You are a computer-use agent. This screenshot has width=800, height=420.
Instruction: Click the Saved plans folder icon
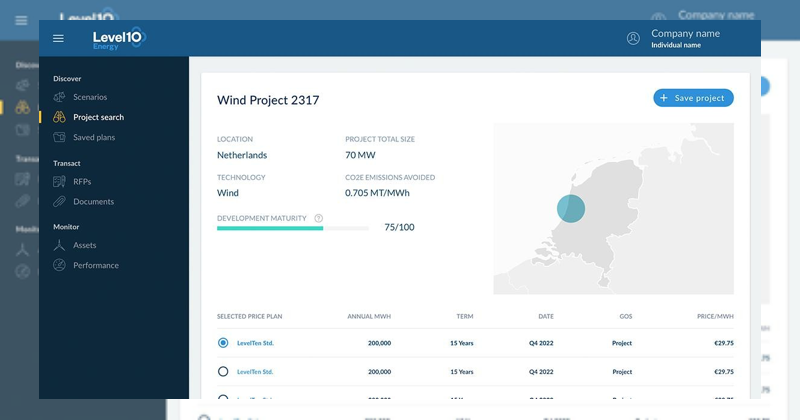pyautogui.click(x=60, y=137)
